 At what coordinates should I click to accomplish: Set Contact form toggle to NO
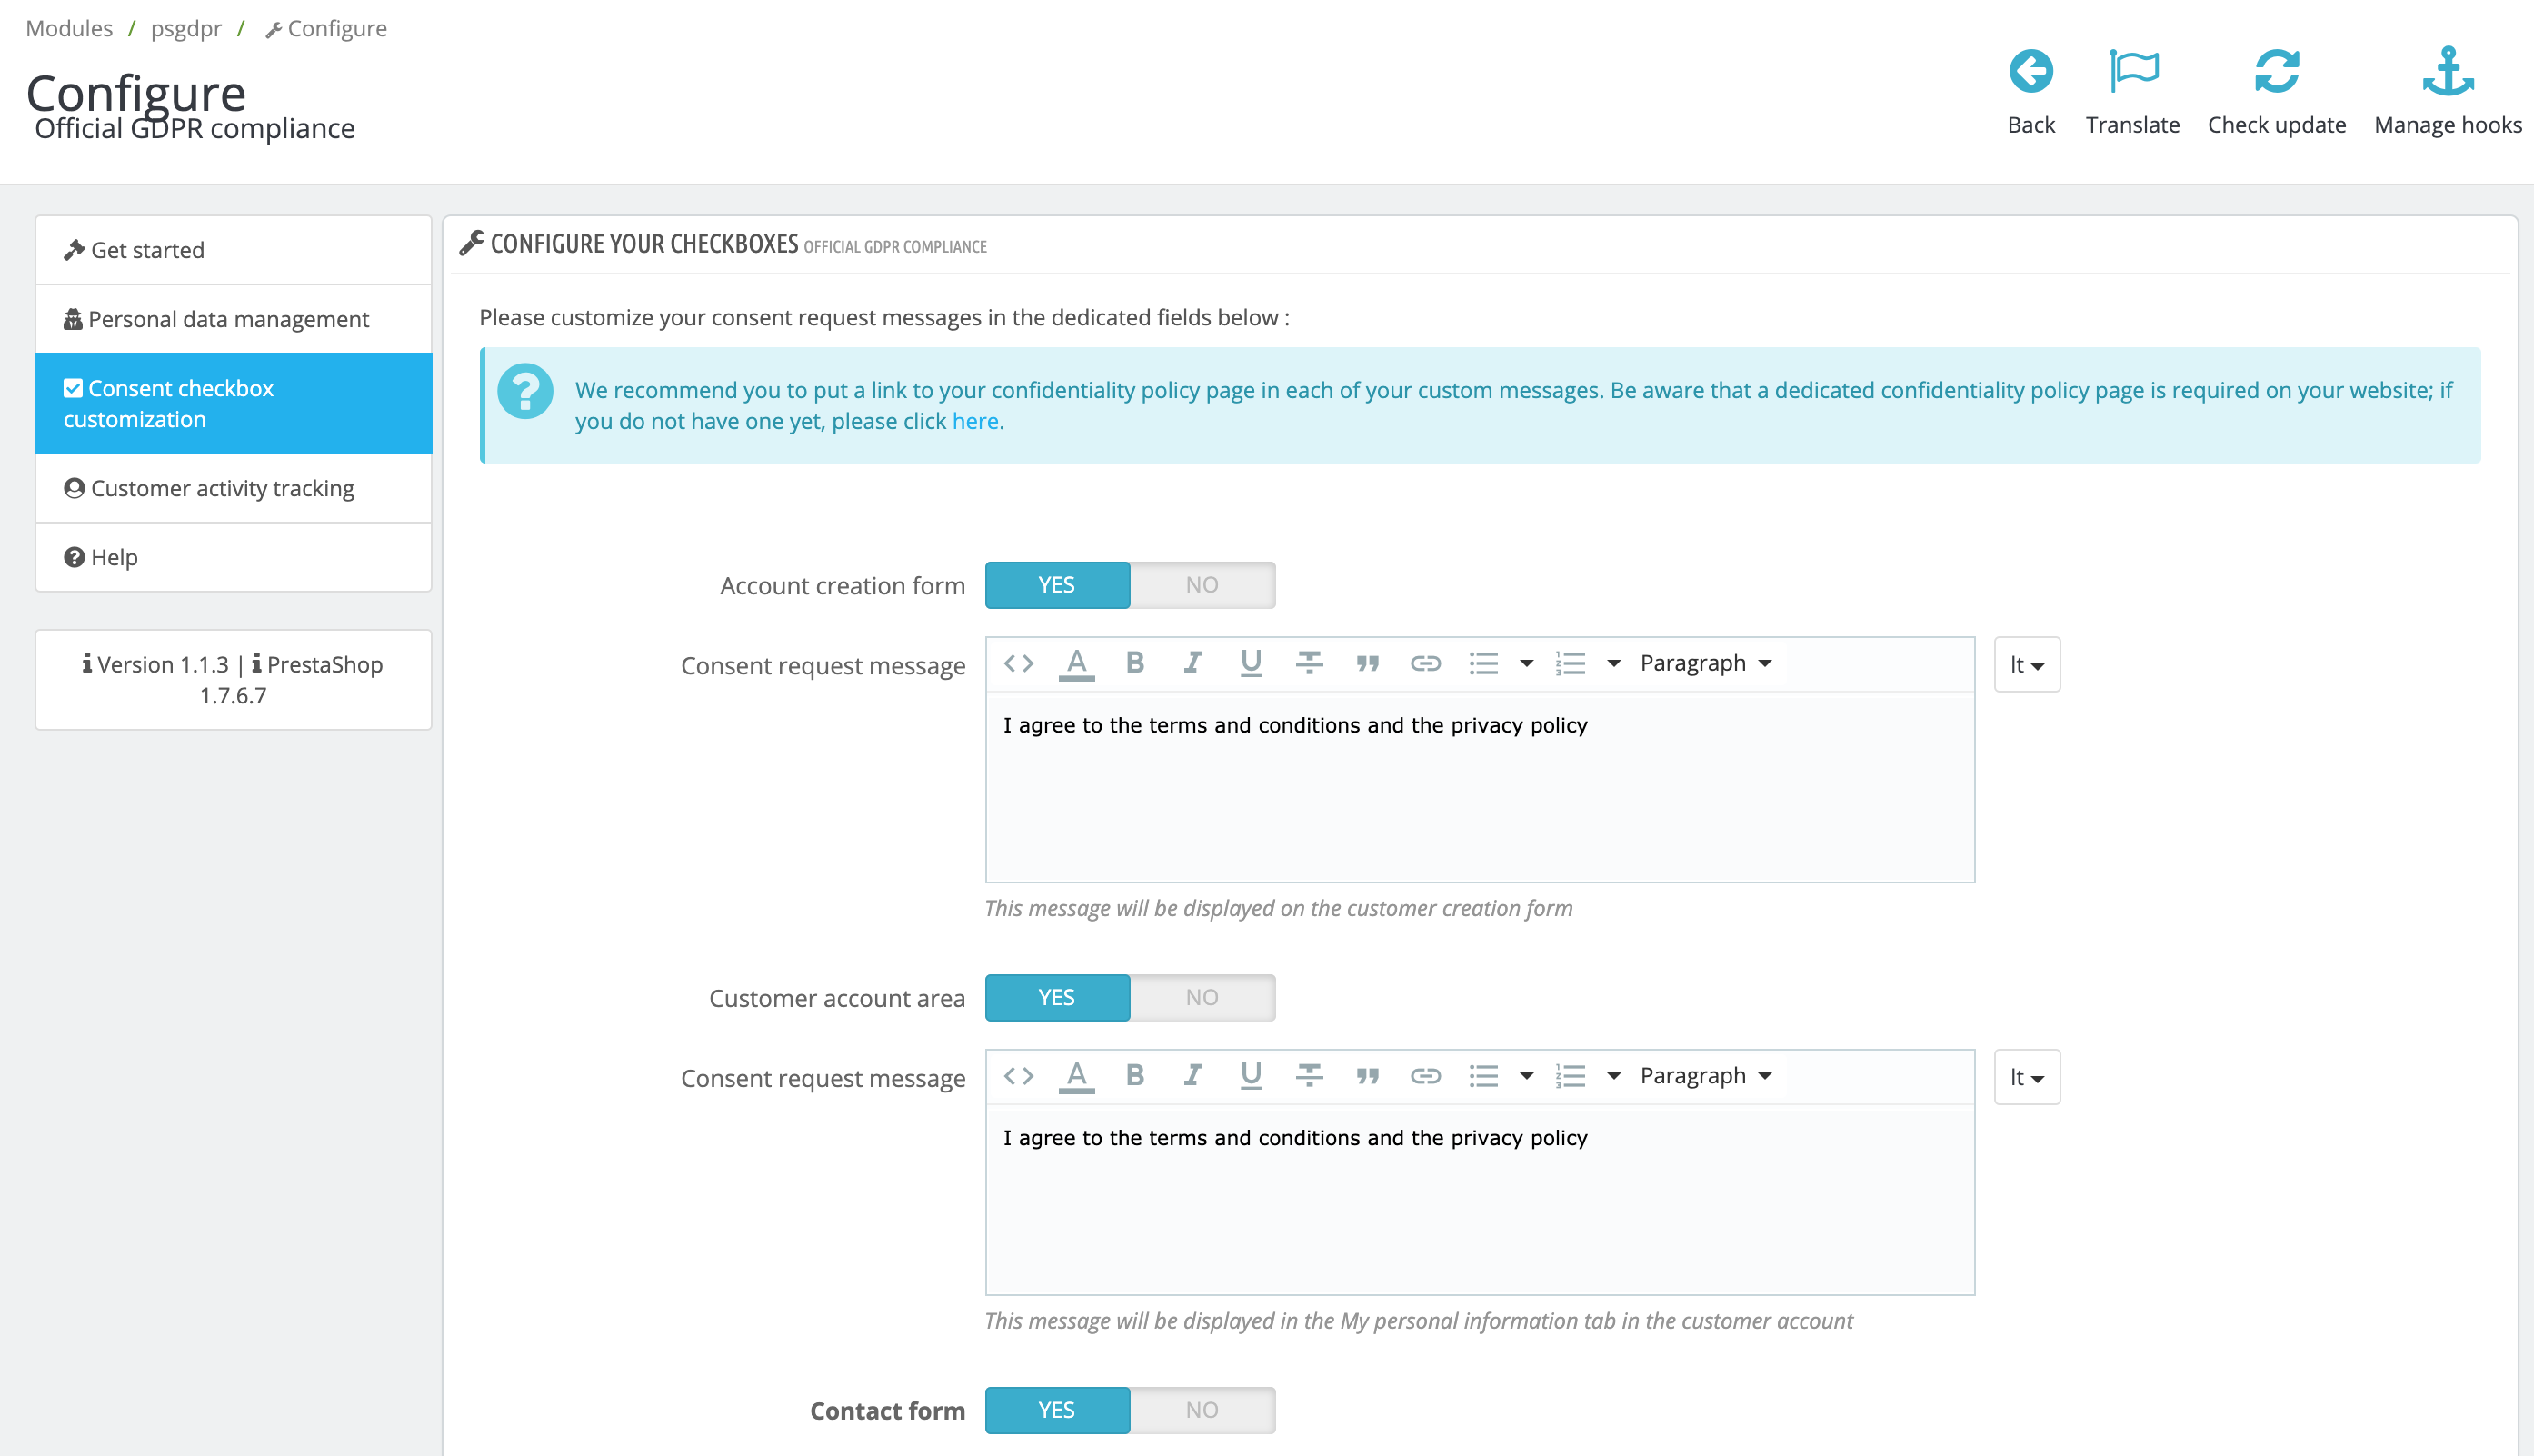[x=1201, y=1410]
